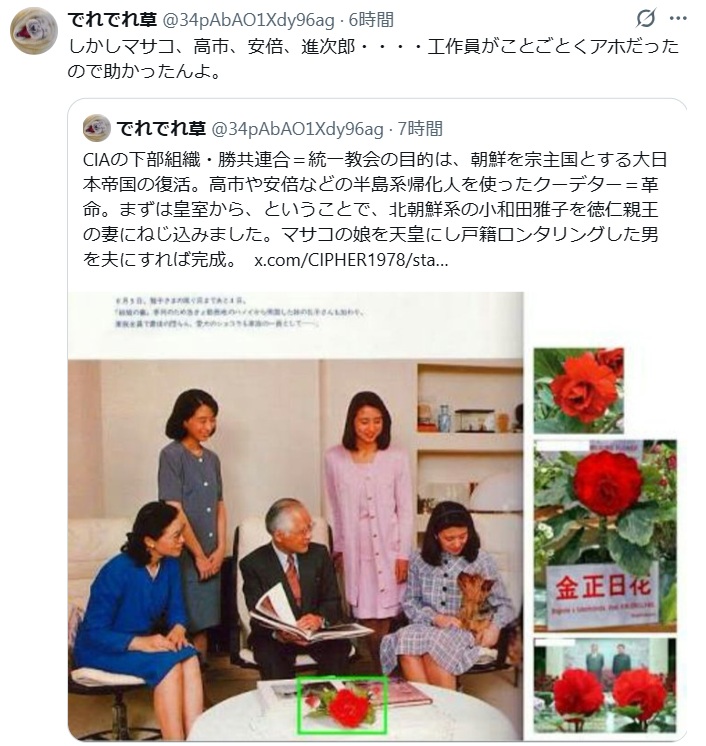View the bottom two red flowers image
This screenshot has width=706, height=746.
click(605, 685)
